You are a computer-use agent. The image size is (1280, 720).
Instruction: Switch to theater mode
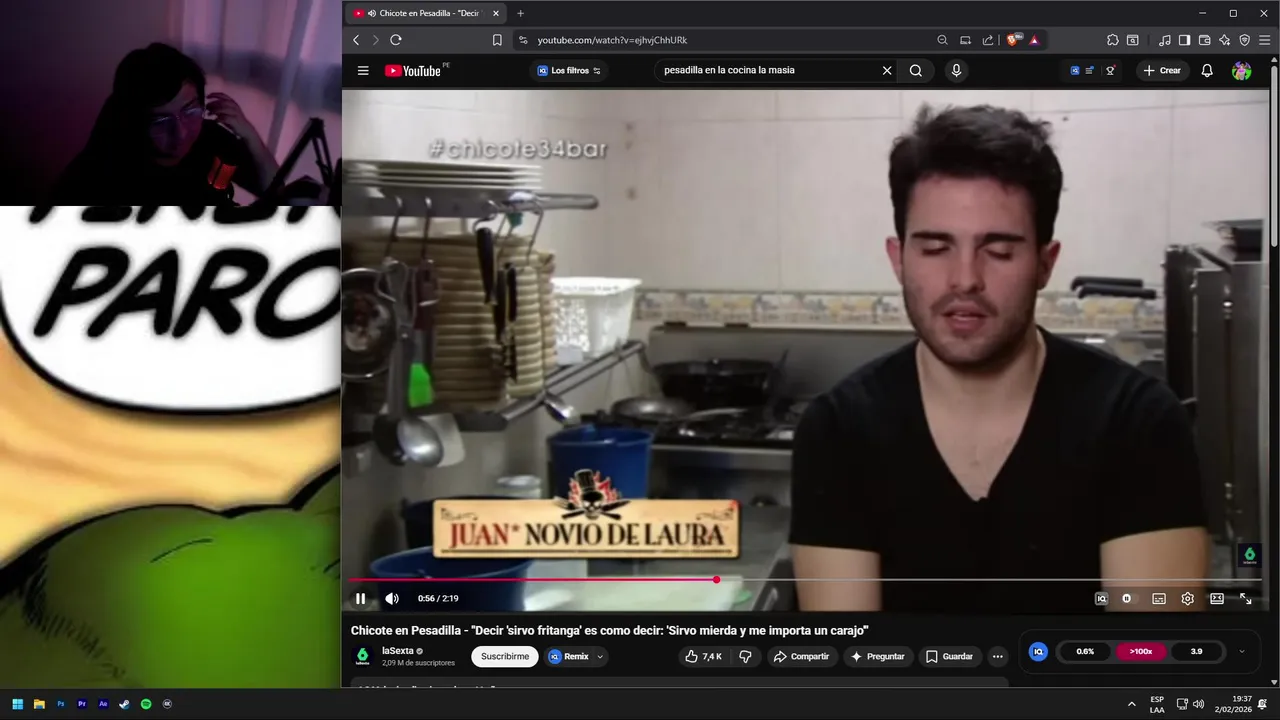point(1217,599)
